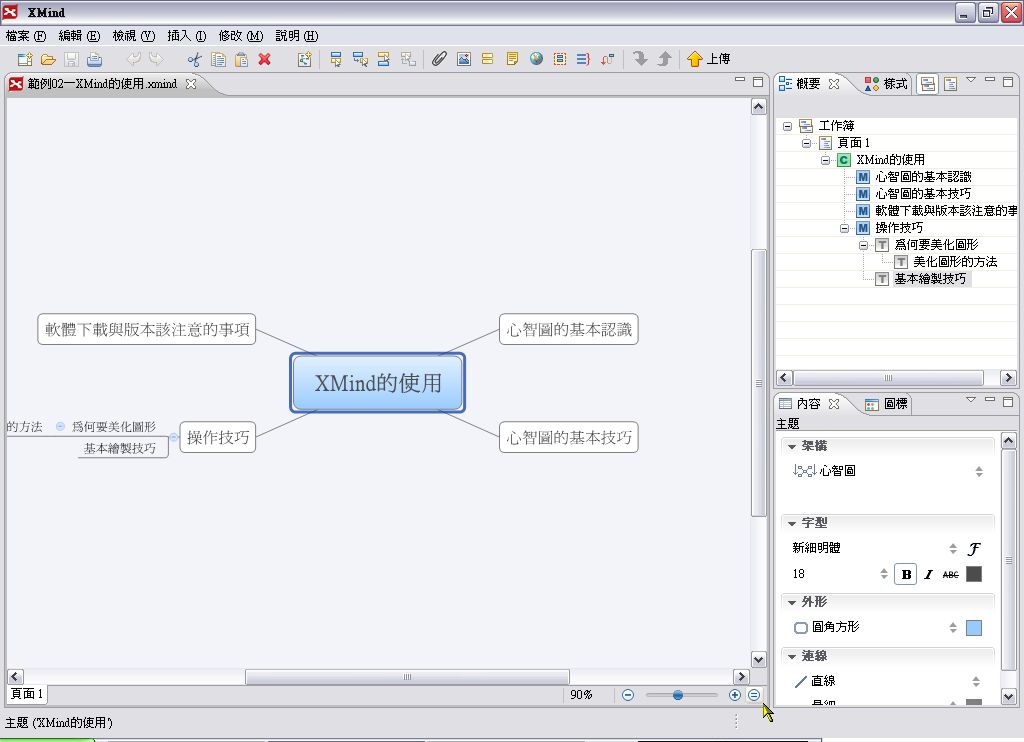
Task: Select 心智圖的基本認識 topic on canvas
Action: point(569,330)
